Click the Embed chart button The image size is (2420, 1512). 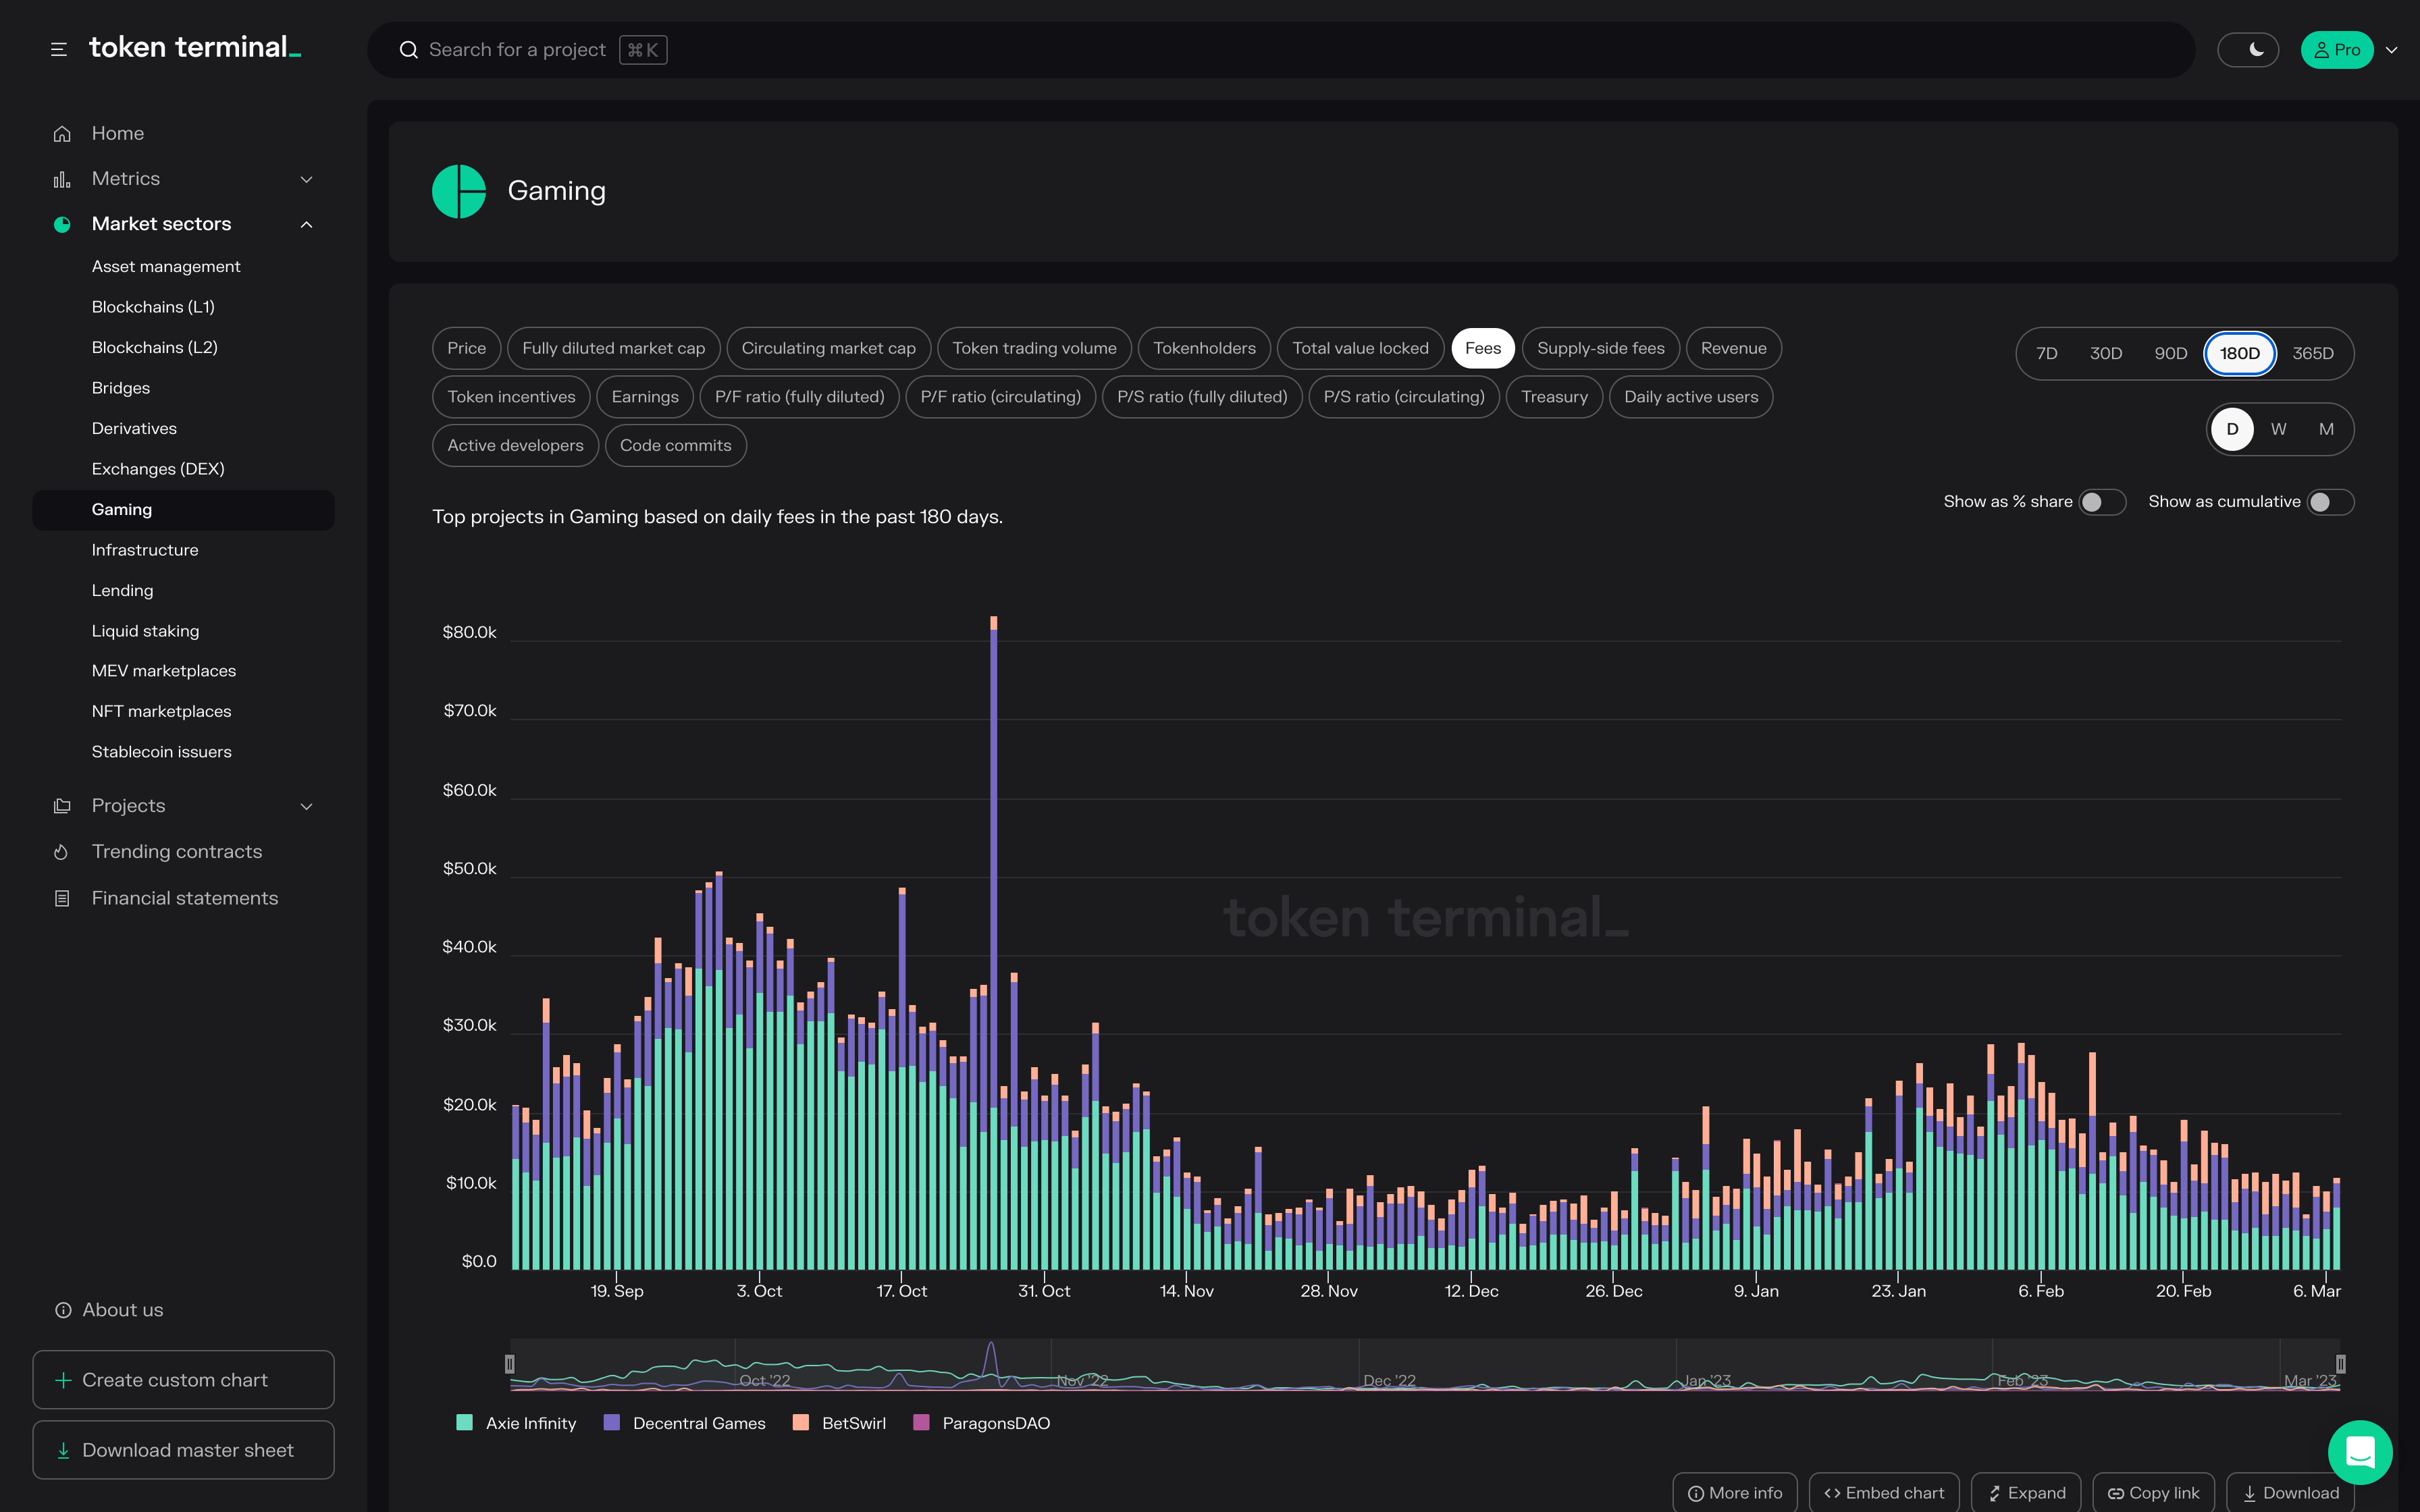[x=1884, y=1493]
